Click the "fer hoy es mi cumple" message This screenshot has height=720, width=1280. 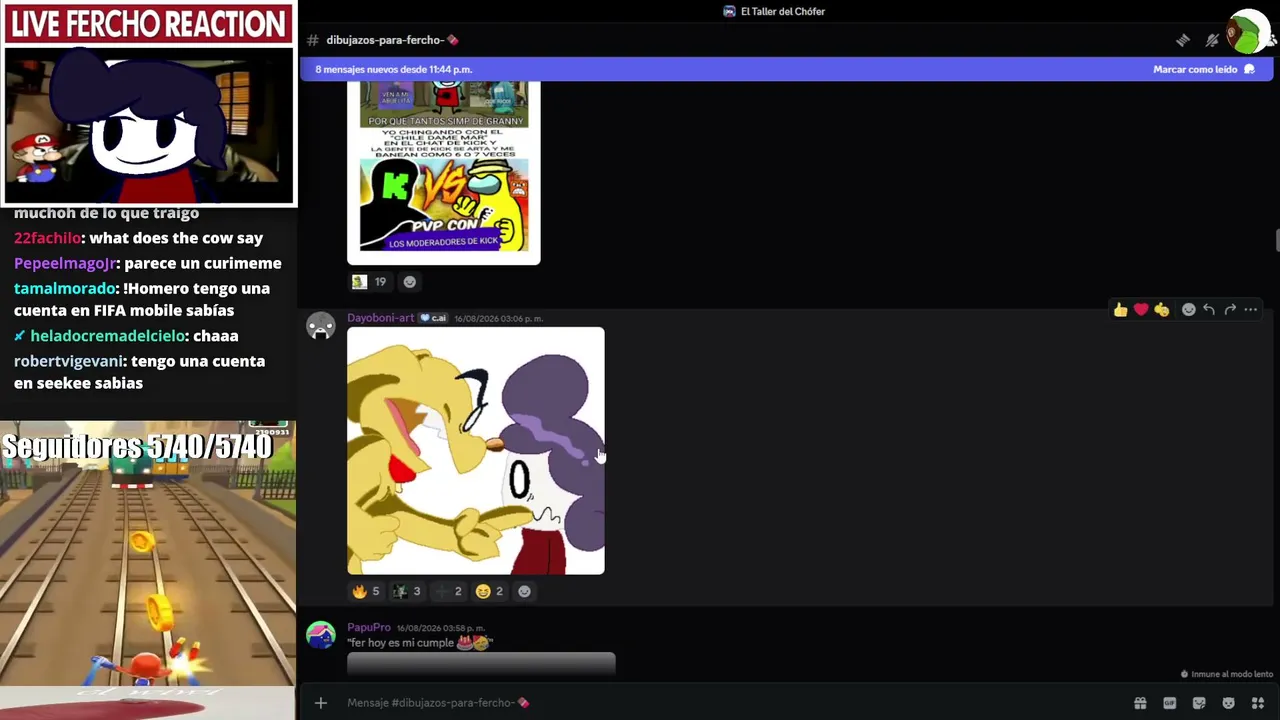coord(420,643)
